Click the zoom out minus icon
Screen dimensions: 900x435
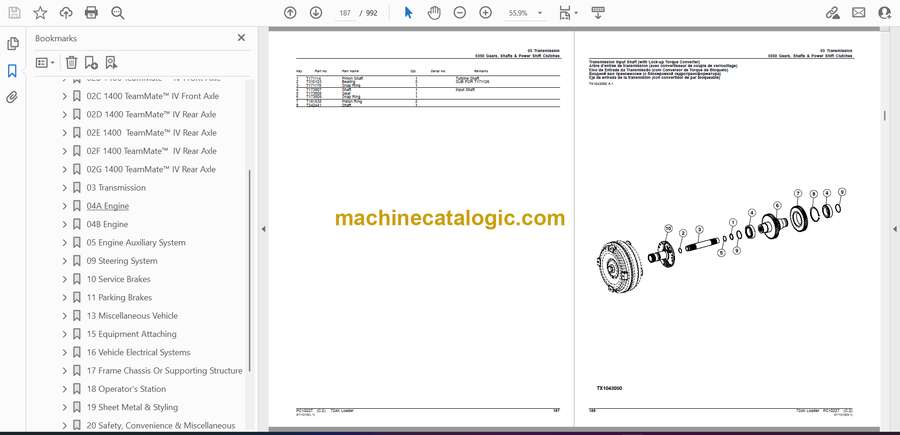(459, 13)
